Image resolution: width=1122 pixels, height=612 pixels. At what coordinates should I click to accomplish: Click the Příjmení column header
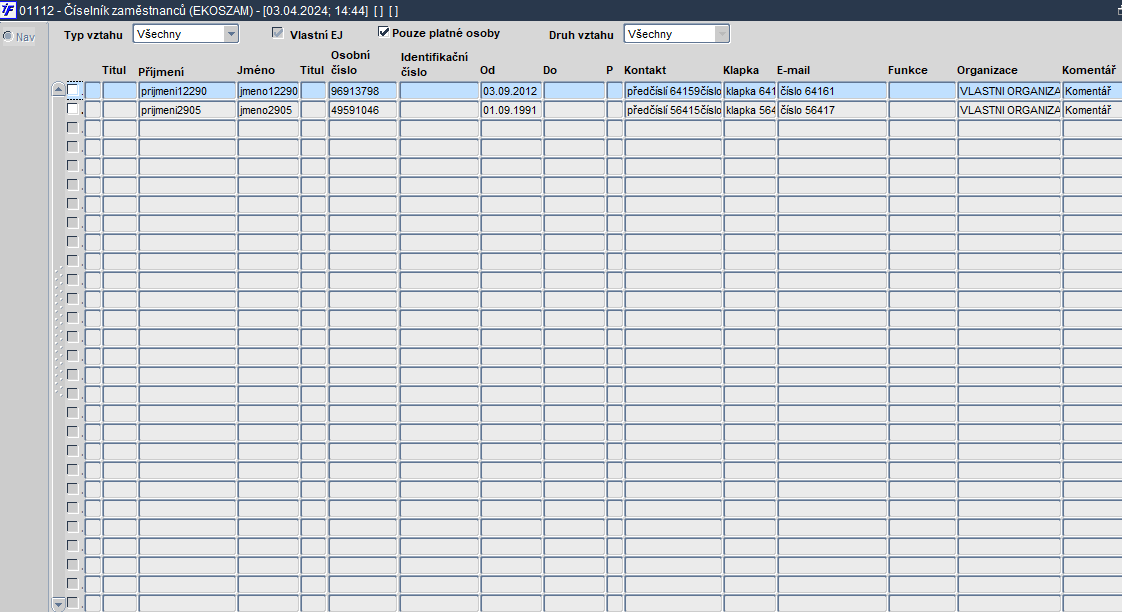click(x=161, y=72)
